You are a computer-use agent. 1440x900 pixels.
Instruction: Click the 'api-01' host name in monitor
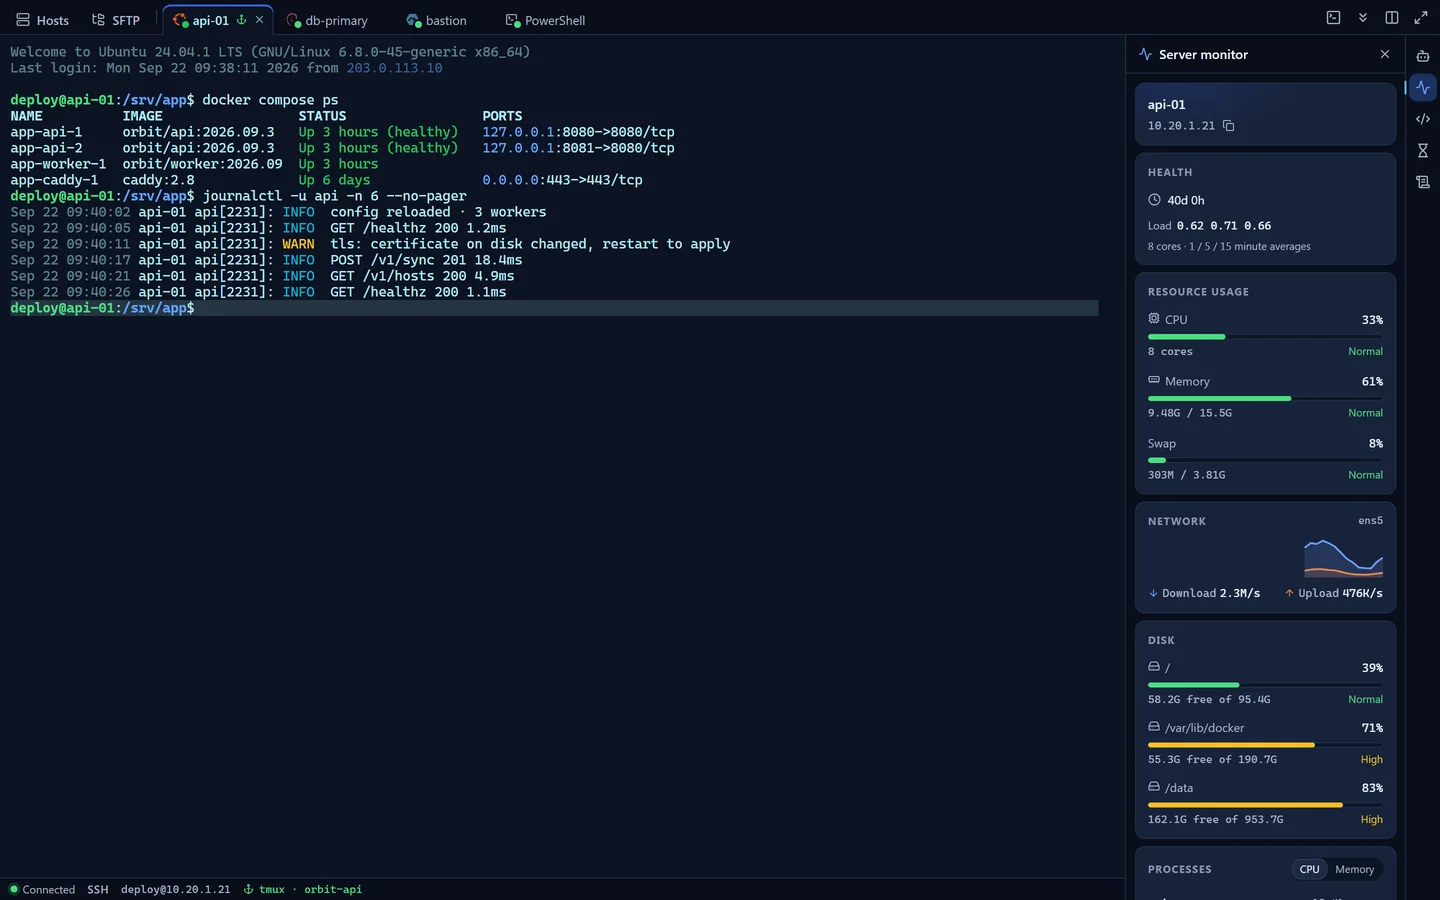coord(1166,104)
